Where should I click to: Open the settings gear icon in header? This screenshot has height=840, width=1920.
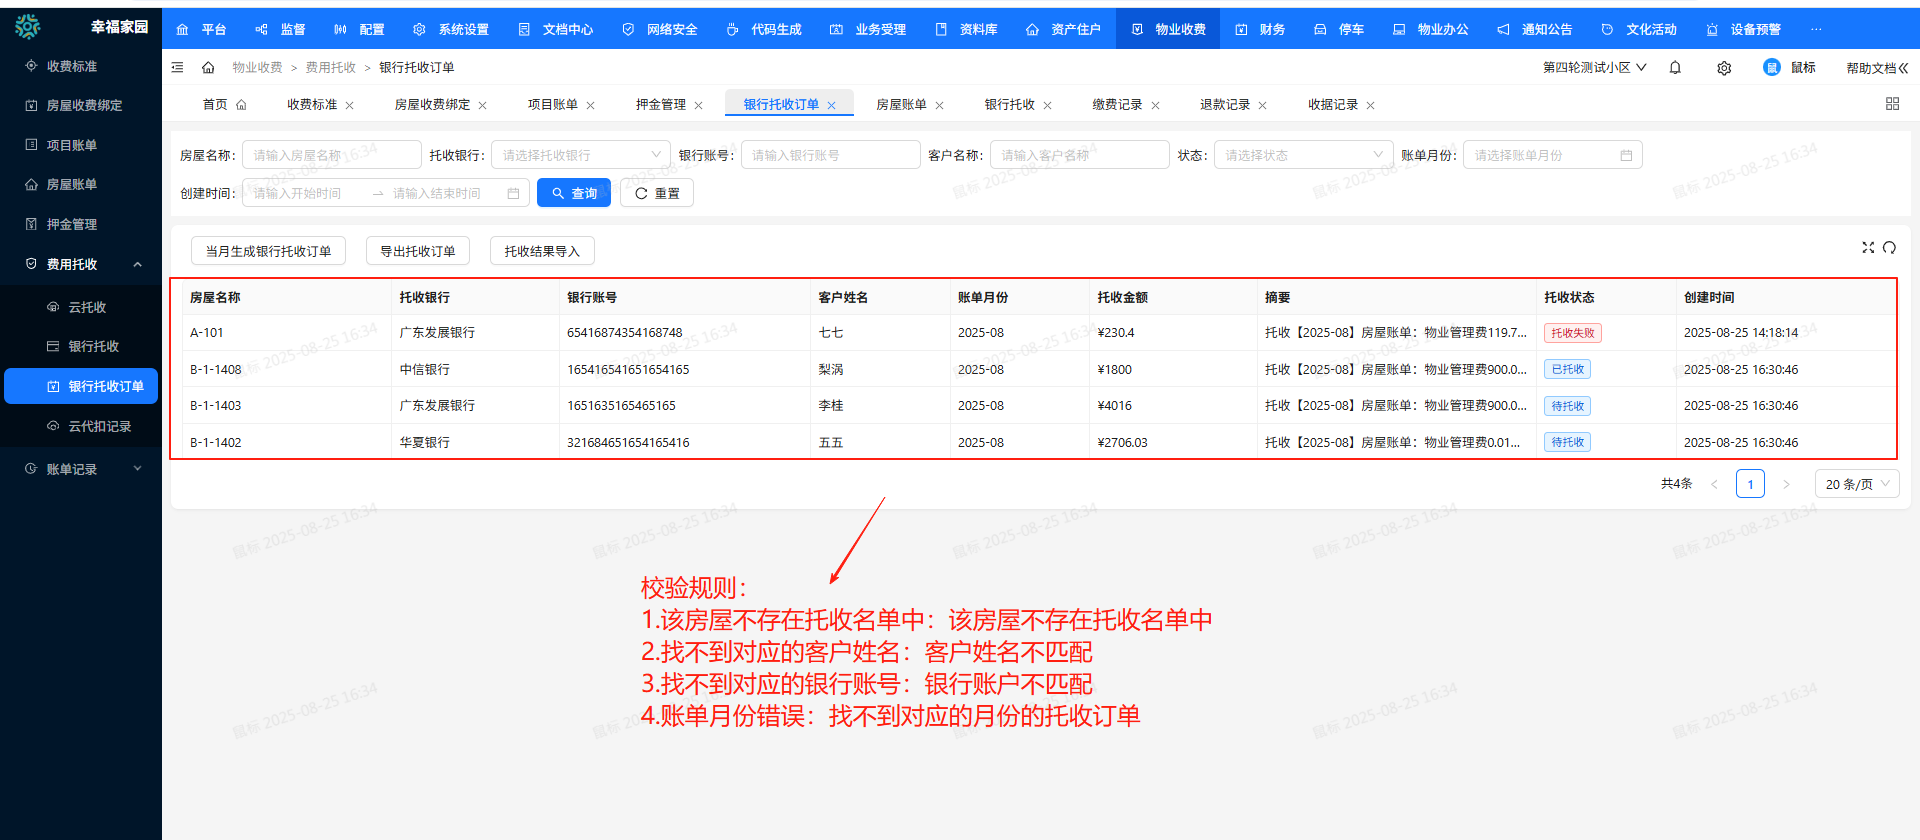[1724, 68]
